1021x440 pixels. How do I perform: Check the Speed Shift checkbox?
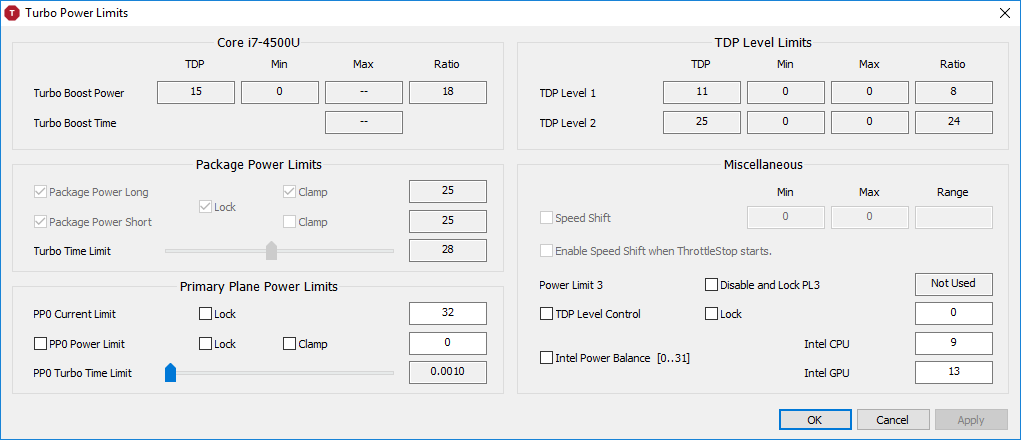point(546,218)
